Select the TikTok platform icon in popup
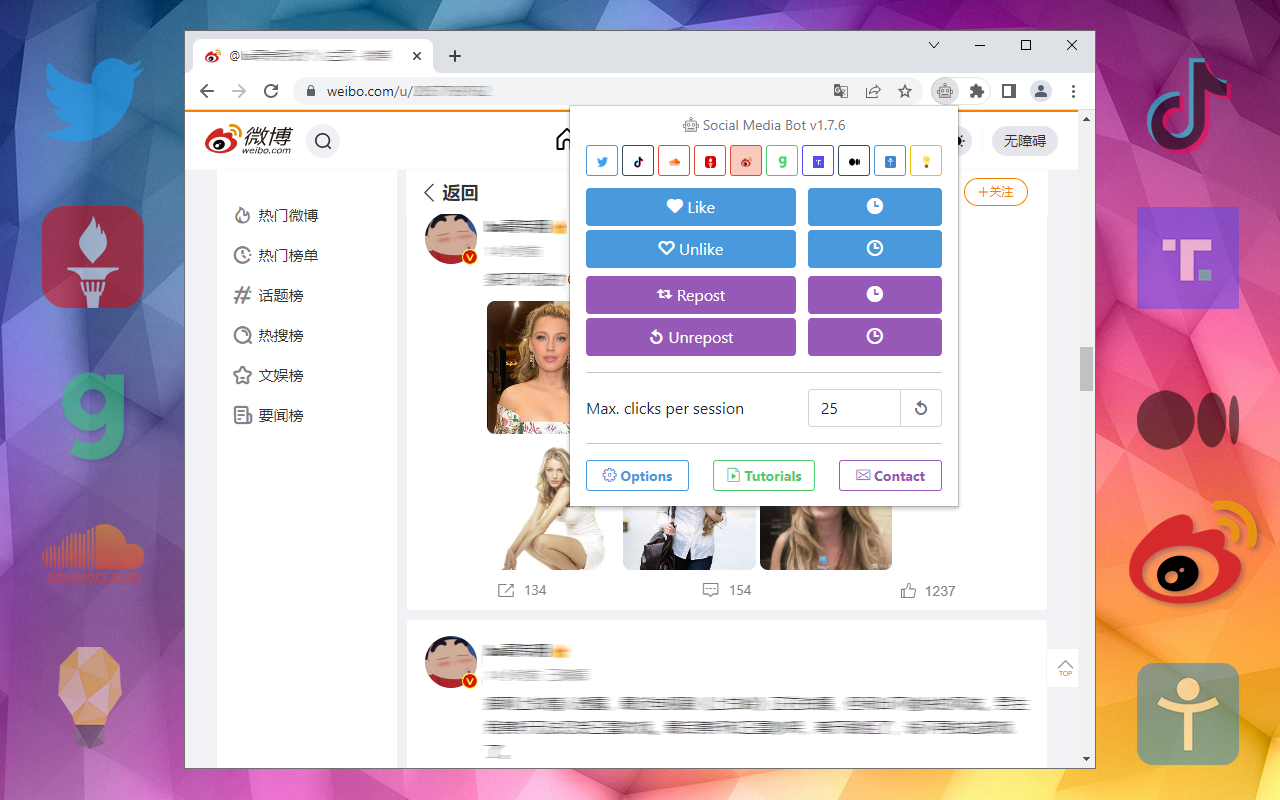1280x800 pixels. [x=638, y=161]
